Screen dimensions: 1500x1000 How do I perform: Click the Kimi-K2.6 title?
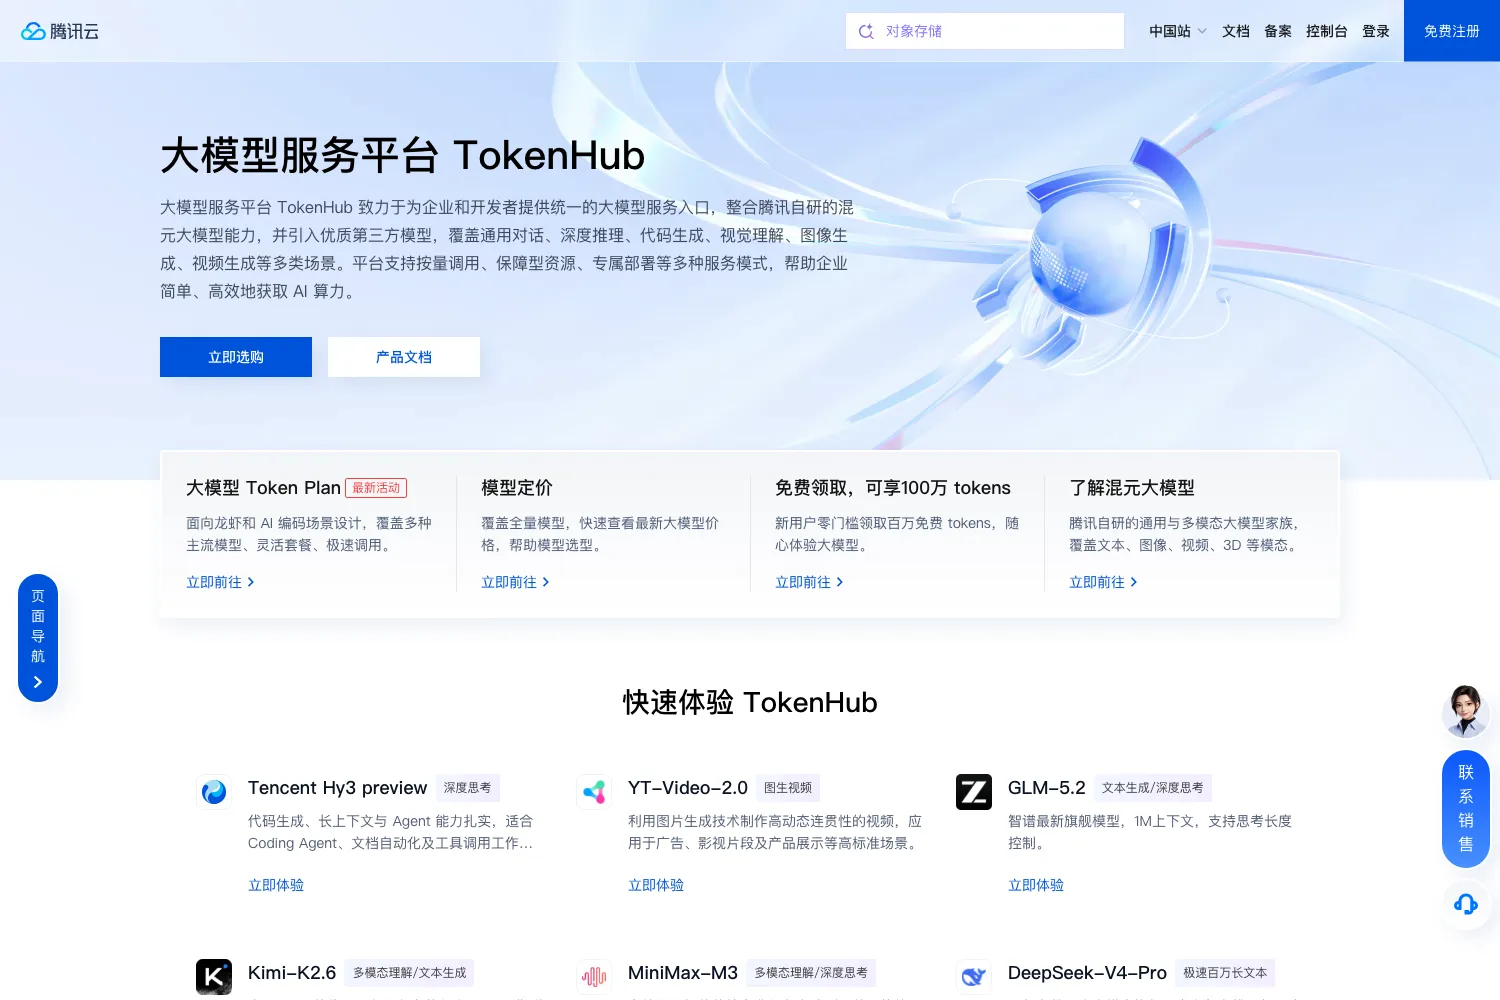[292, 973]
